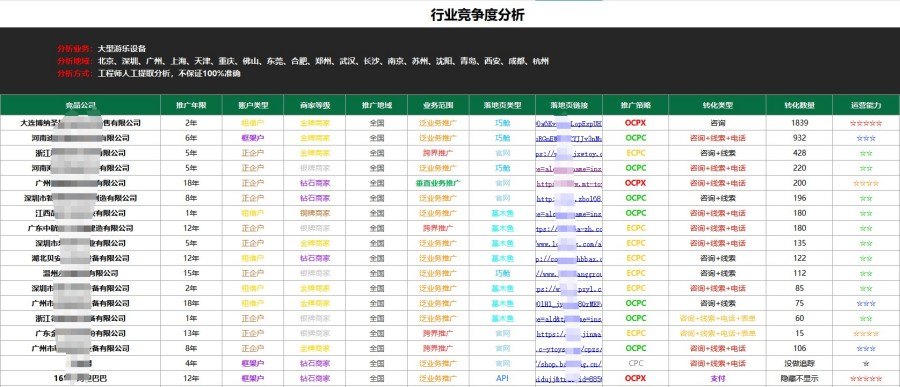Select the 落地页类型 column header
900x387 pixels.
pyautogui.click(x=502, y=106)
